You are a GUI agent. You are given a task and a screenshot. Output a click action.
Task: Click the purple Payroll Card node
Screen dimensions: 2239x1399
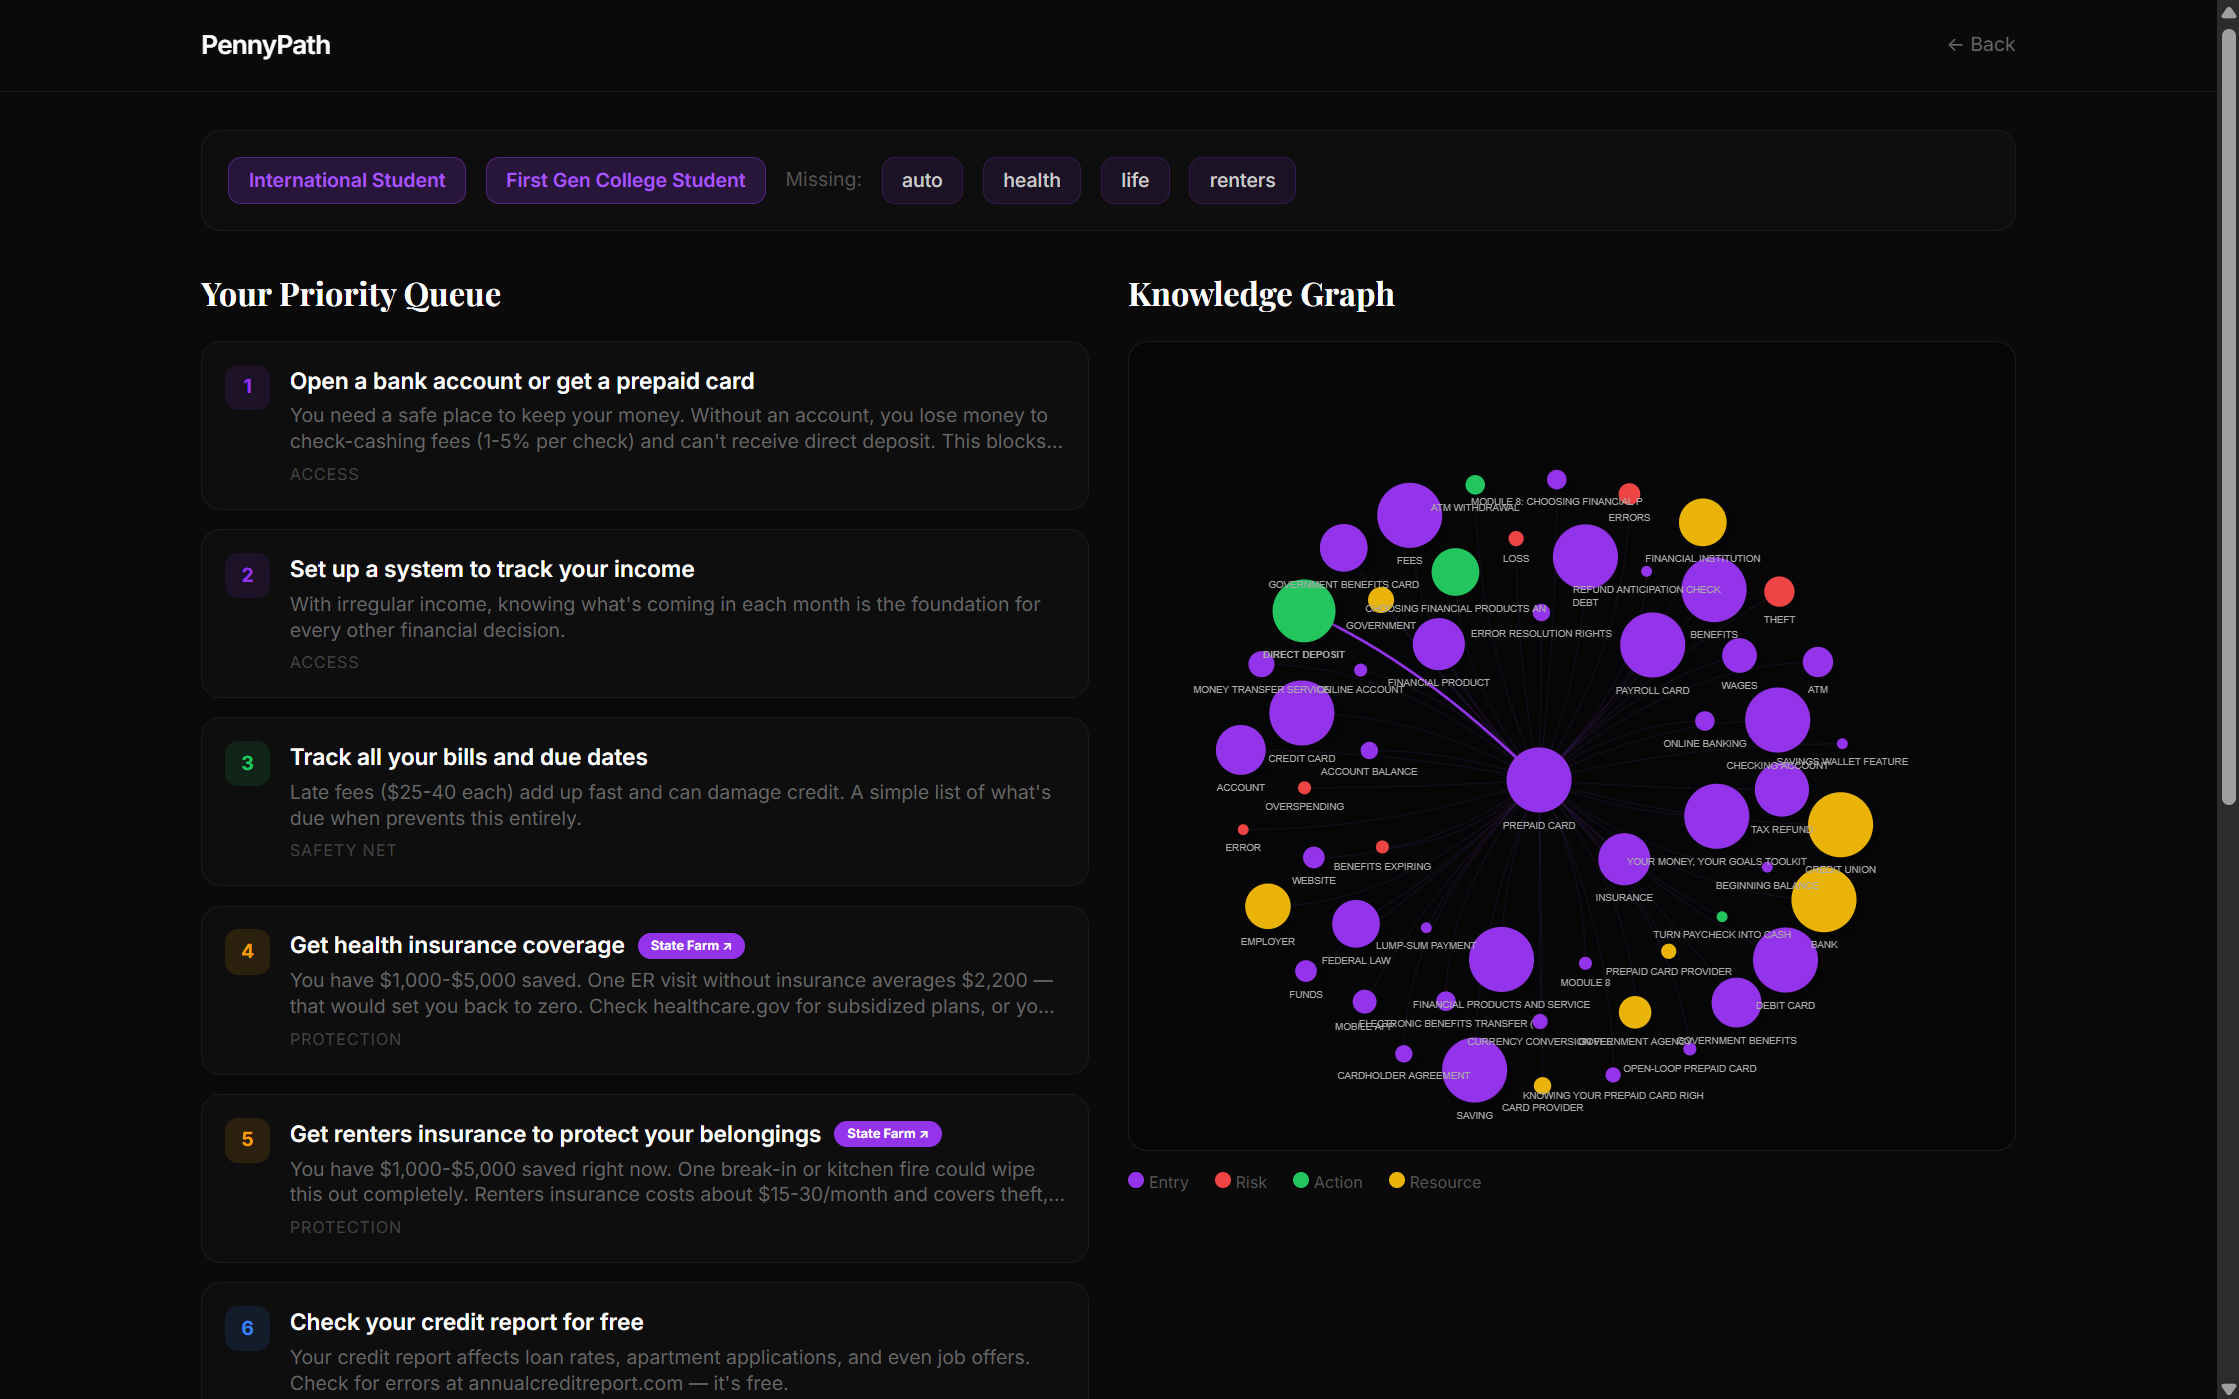pyautogui.click(x=1651, y=645)
